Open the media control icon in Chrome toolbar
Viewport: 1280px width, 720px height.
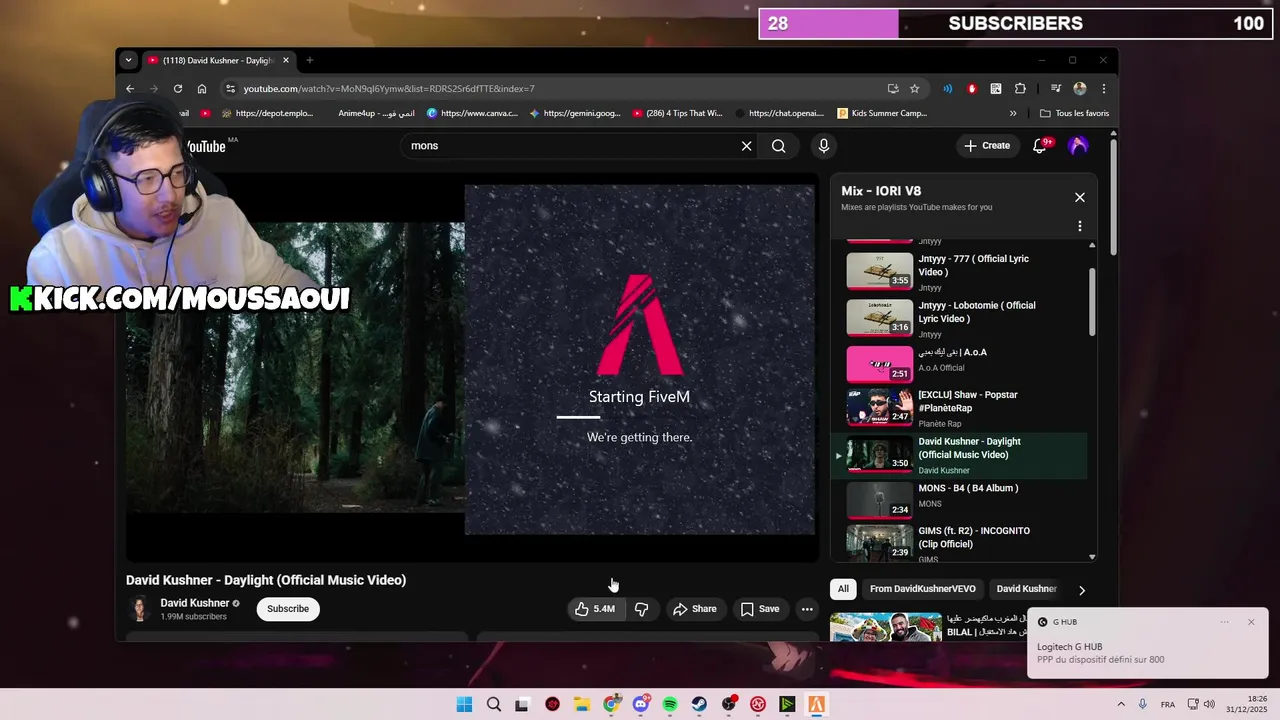click(x=1055, y=88)
